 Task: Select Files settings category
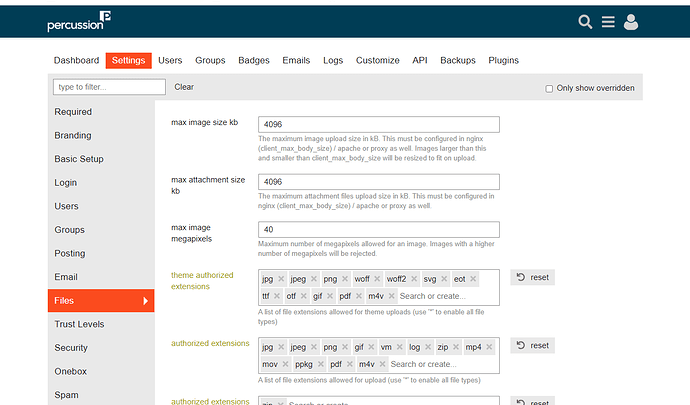(101, 301)
